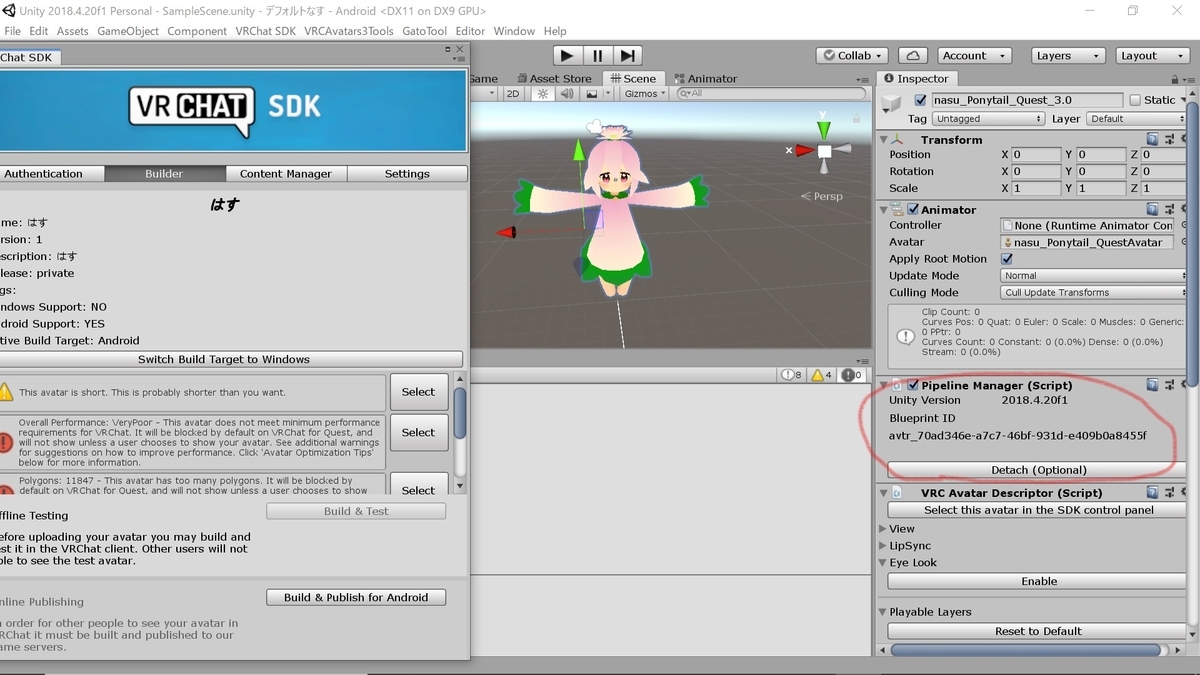Toggle the Pipeline Manager script checkbox
Viewport: 1200px width, 675px height.
[x=913, y=385]
